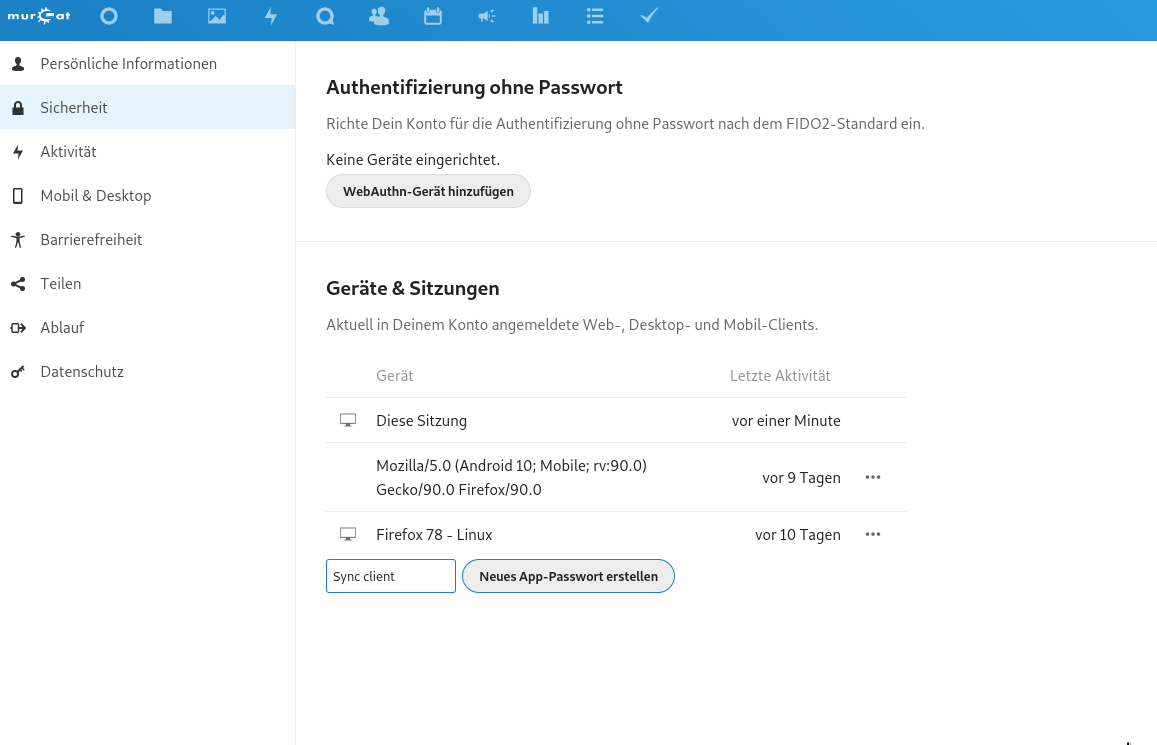1157x745 pixels.
Task: Open the Photos app in top bar
Action: point(217,16)
